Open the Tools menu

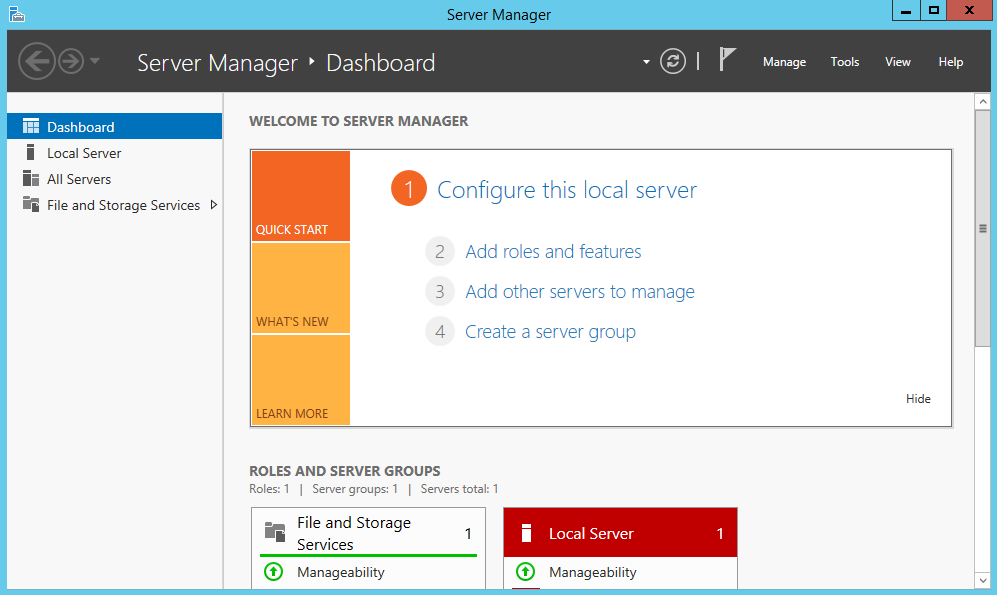point(844,61)
